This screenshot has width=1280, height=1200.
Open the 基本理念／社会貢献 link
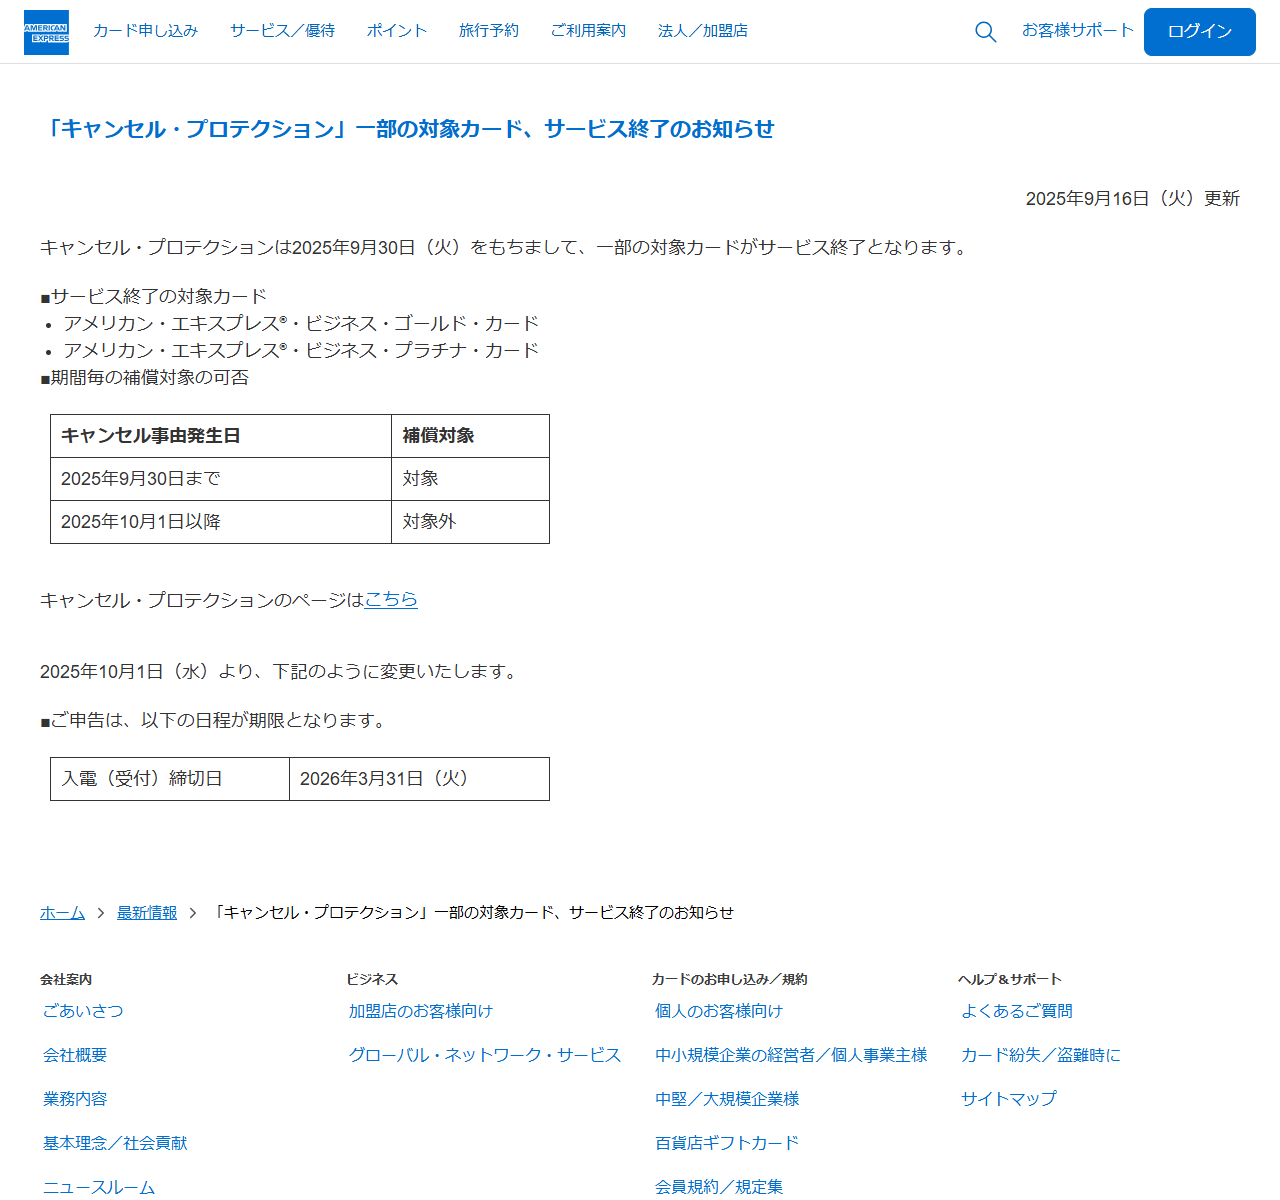(x=115, y=1143)
